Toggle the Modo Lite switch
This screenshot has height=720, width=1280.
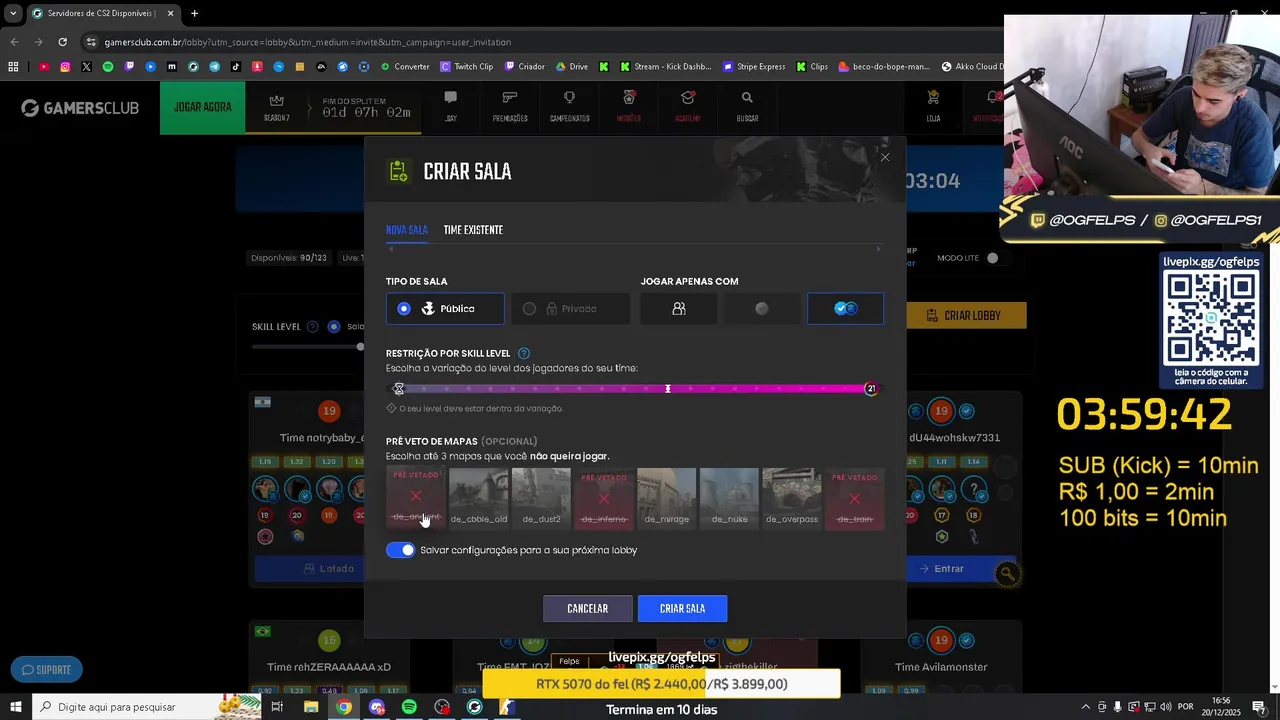[991, 258]
